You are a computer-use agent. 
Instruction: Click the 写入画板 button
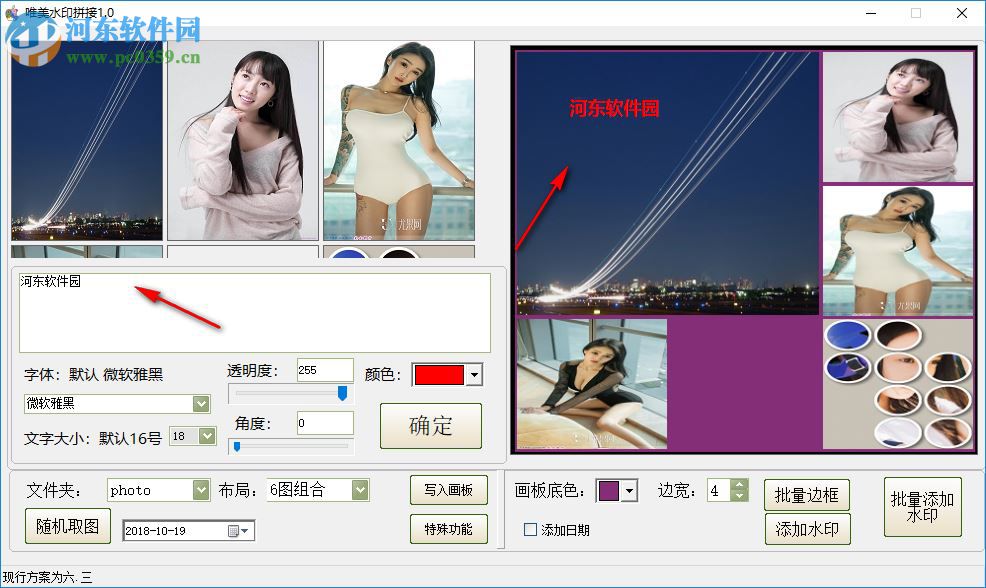tap(448, 490)
